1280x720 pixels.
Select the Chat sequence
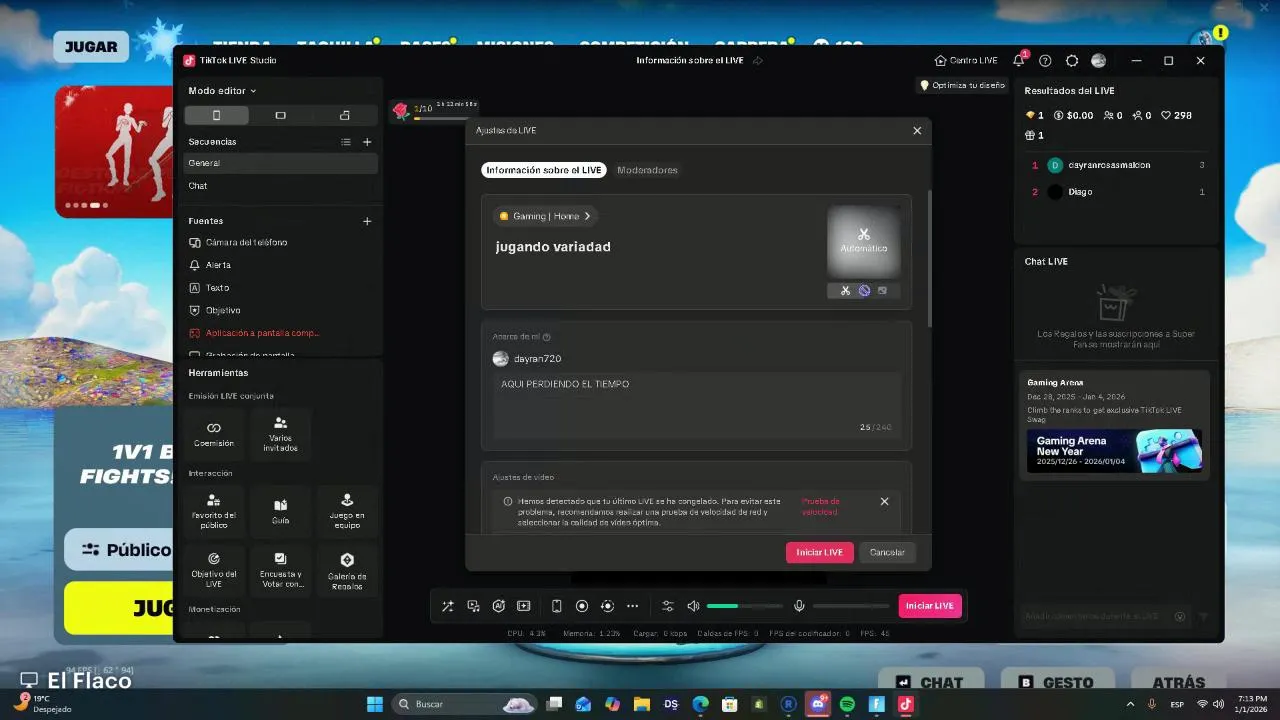tap(281, 186)
